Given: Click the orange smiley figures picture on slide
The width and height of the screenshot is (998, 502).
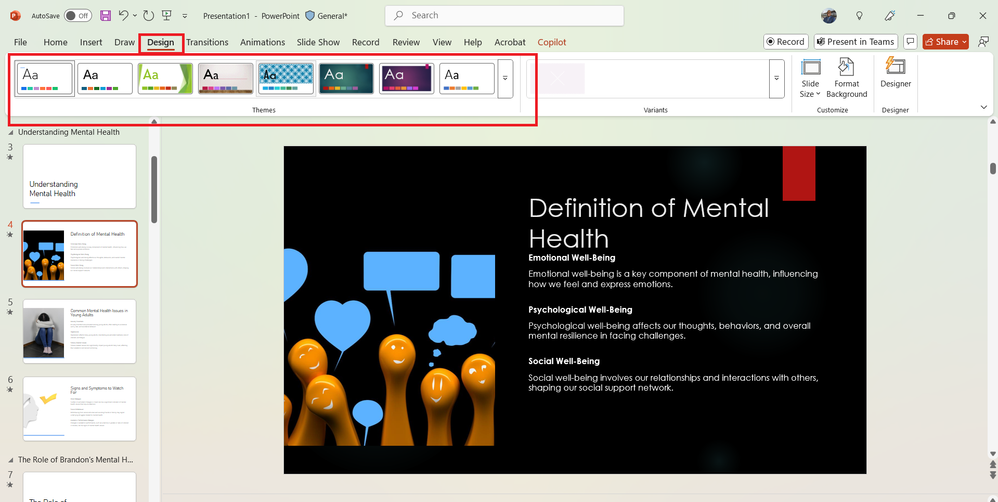Looking at the screenshot, I should [390, 347].
